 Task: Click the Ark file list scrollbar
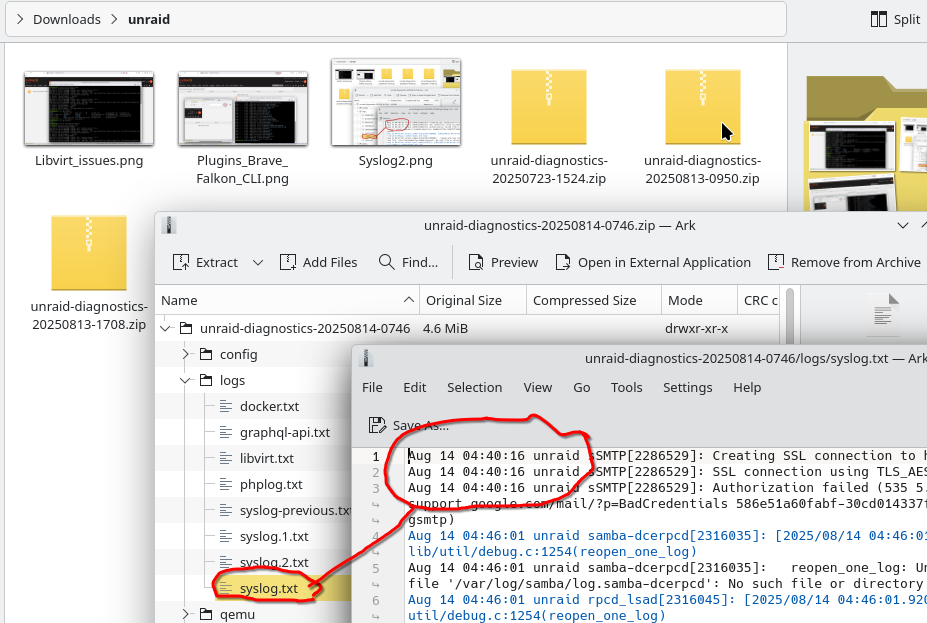[x=790, y=316]
